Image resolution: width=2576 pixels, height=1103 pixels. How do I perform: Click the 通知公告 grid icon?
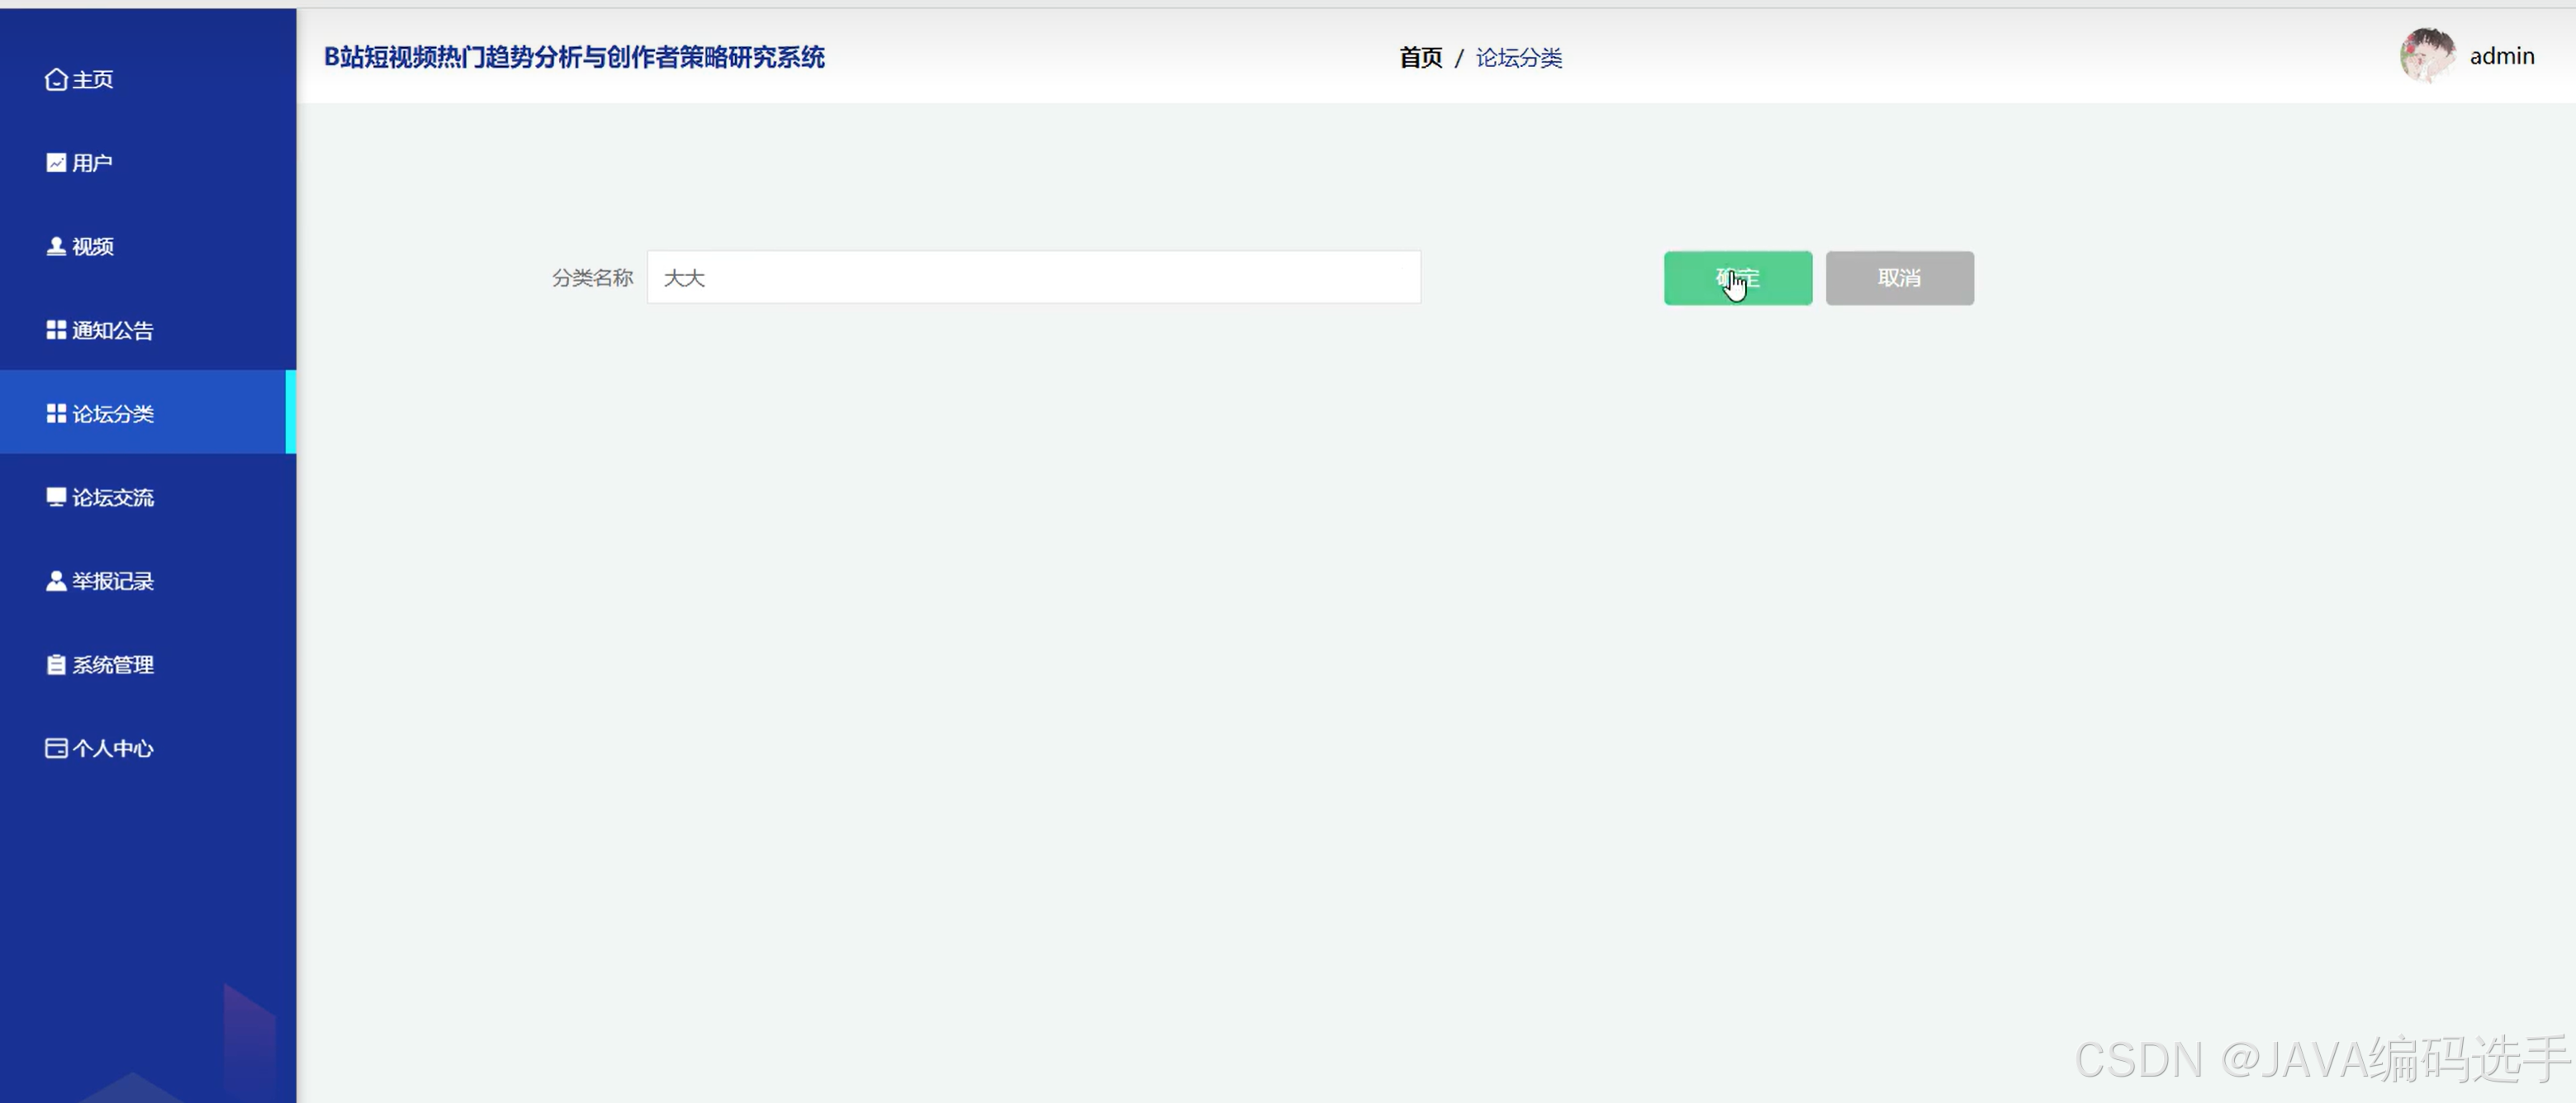click(x=56, y=330)
